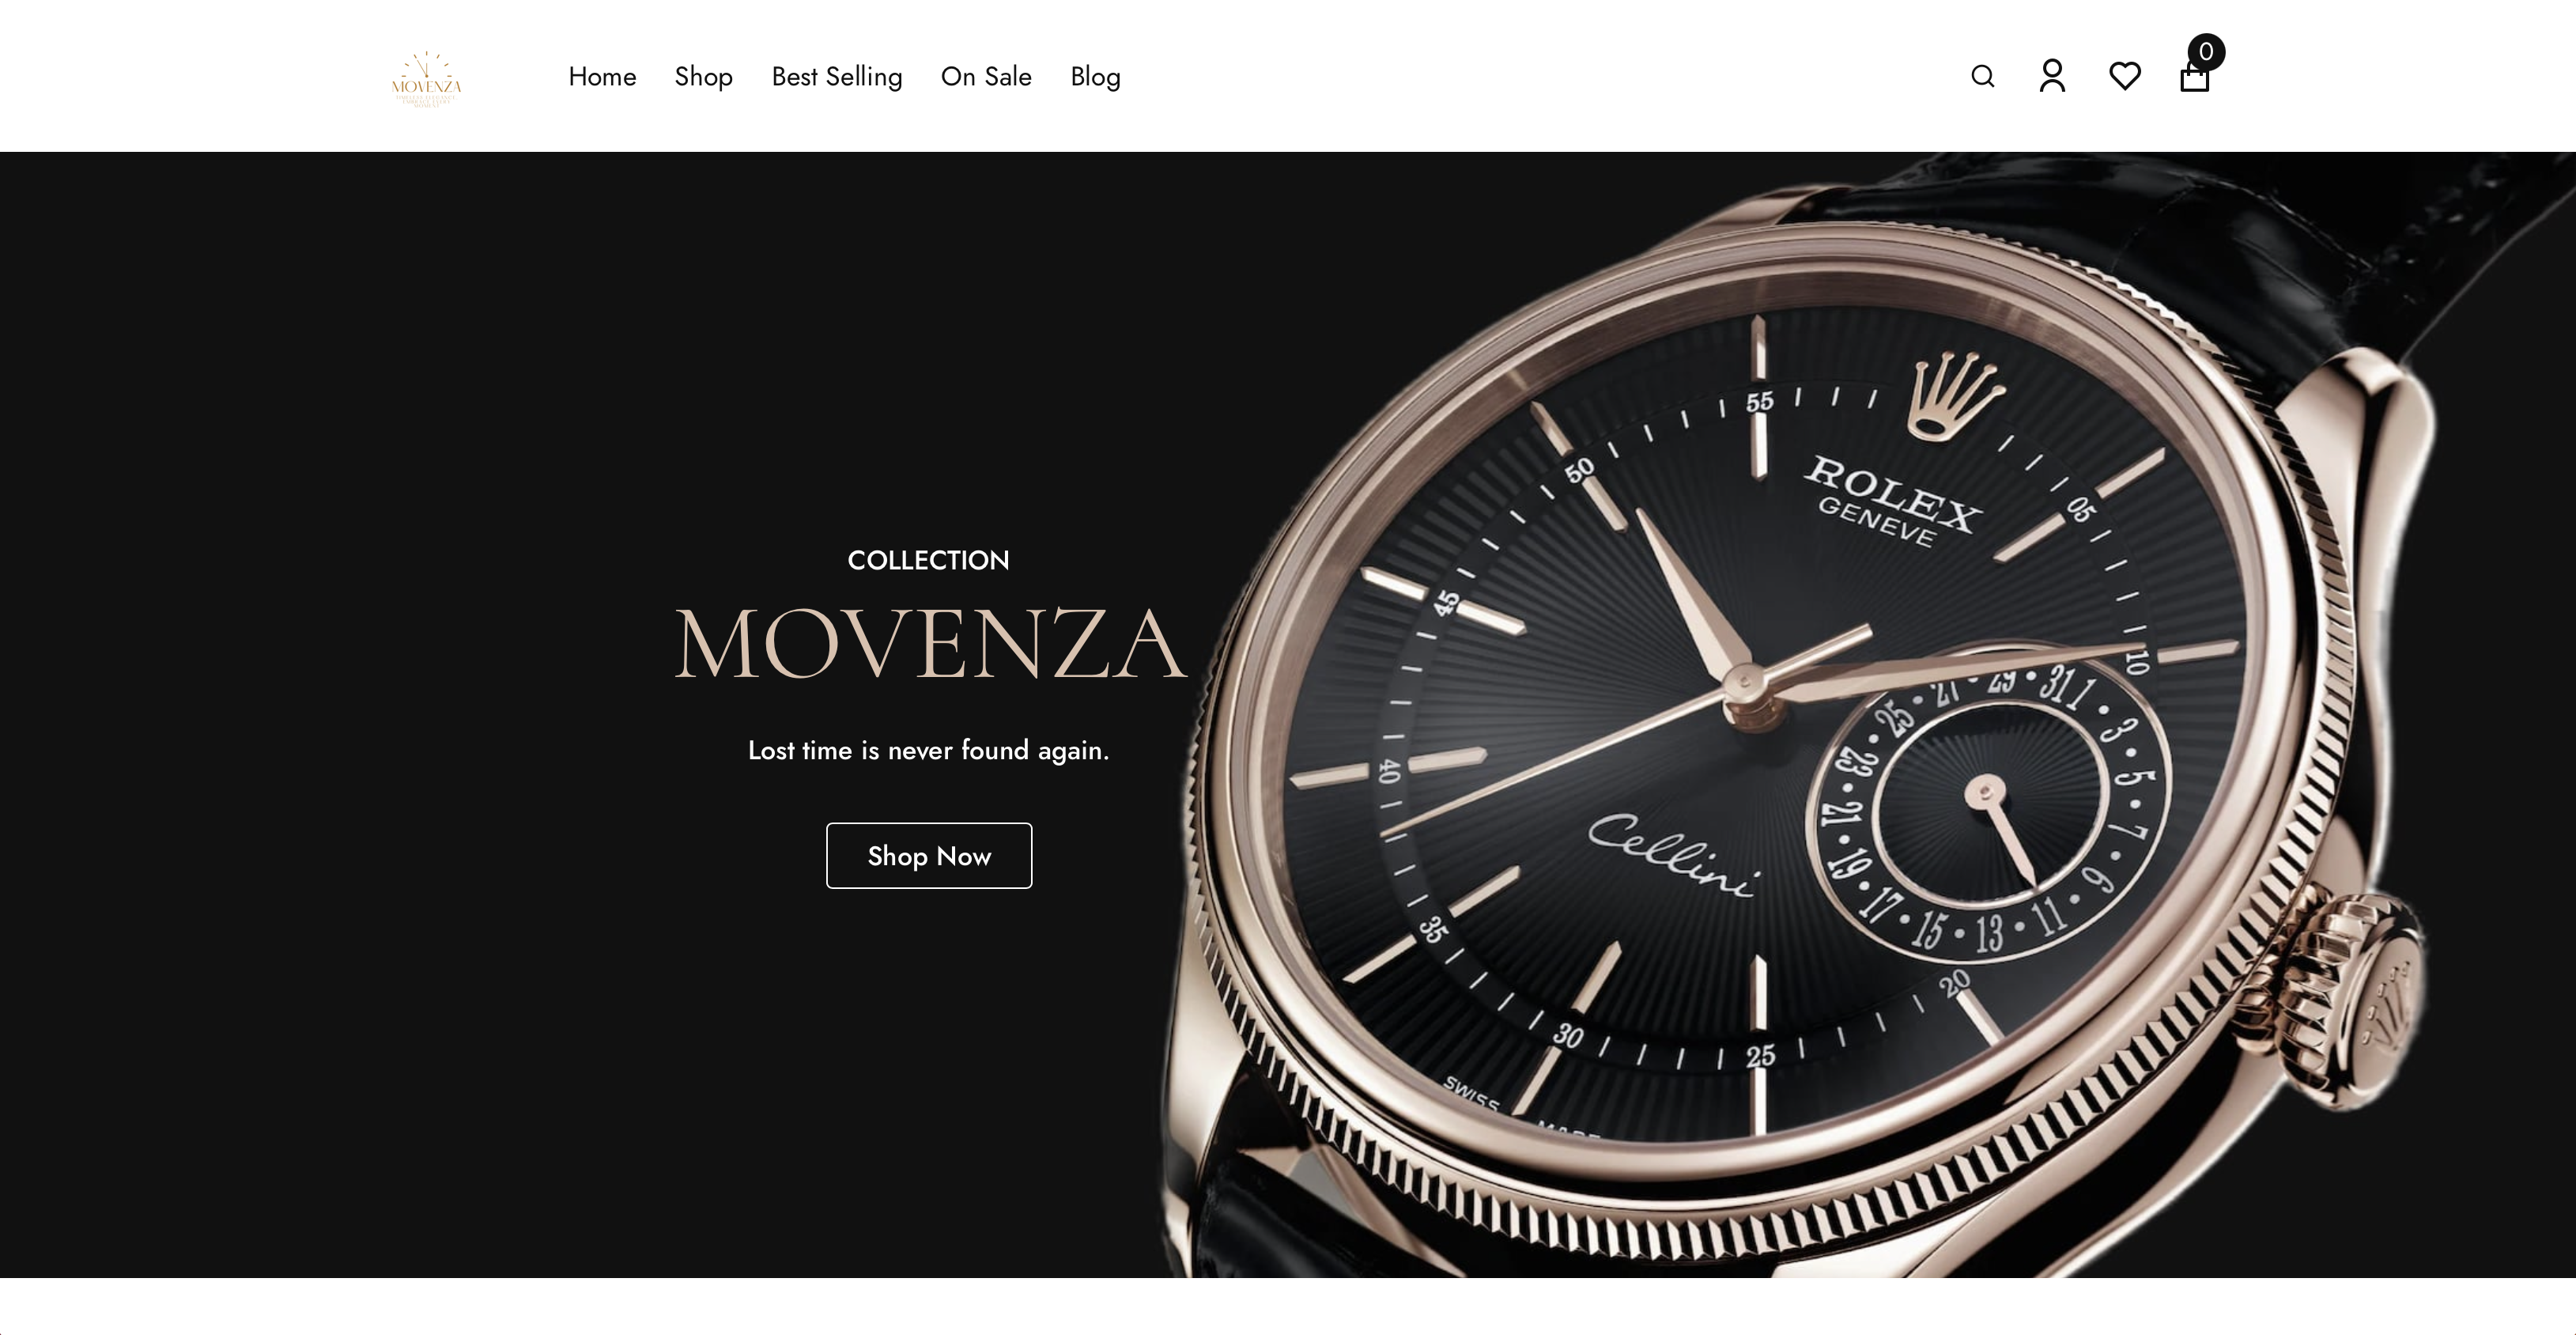Click the Shop Now button
This screenshot has width=2576, height=1335.
point(929,856)
